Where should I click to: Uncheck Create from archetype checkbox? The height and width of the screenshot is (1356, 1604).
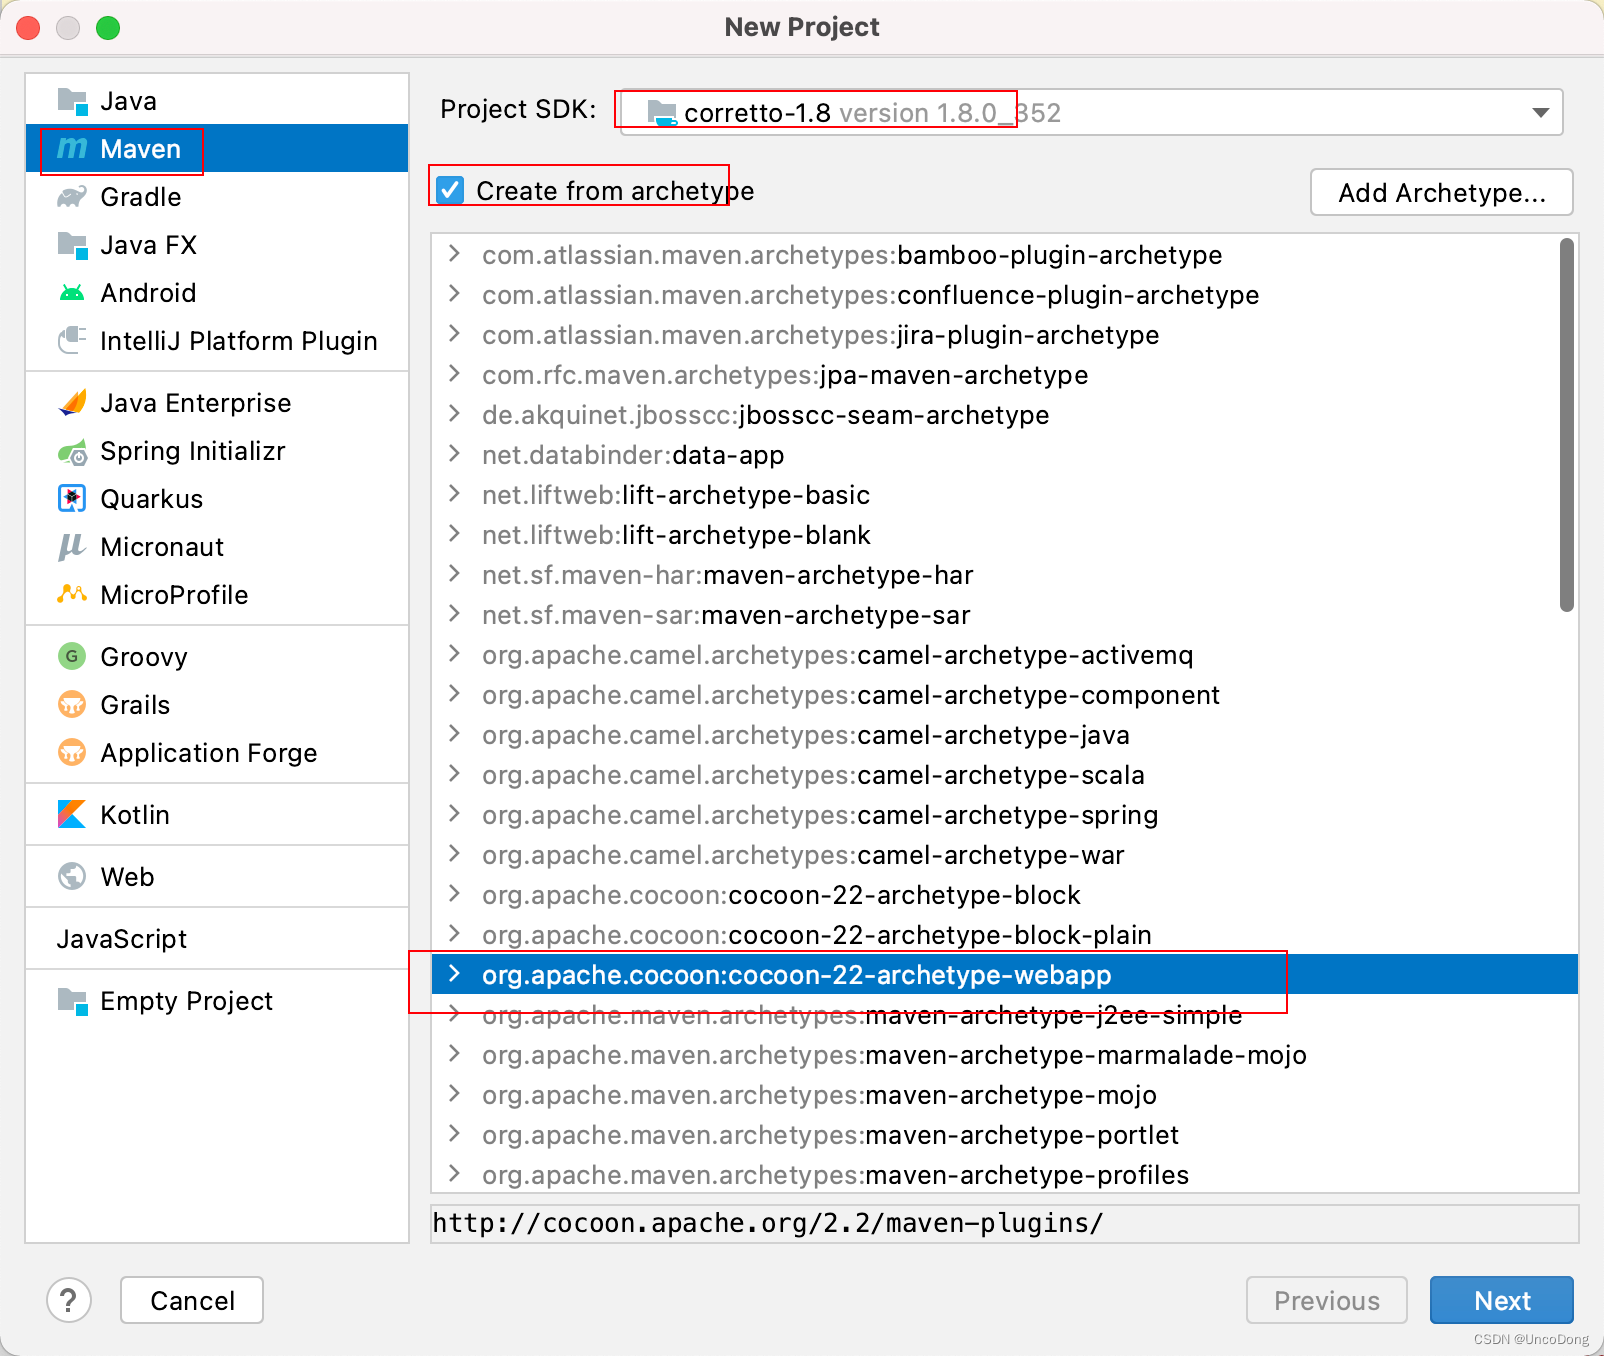451,190
